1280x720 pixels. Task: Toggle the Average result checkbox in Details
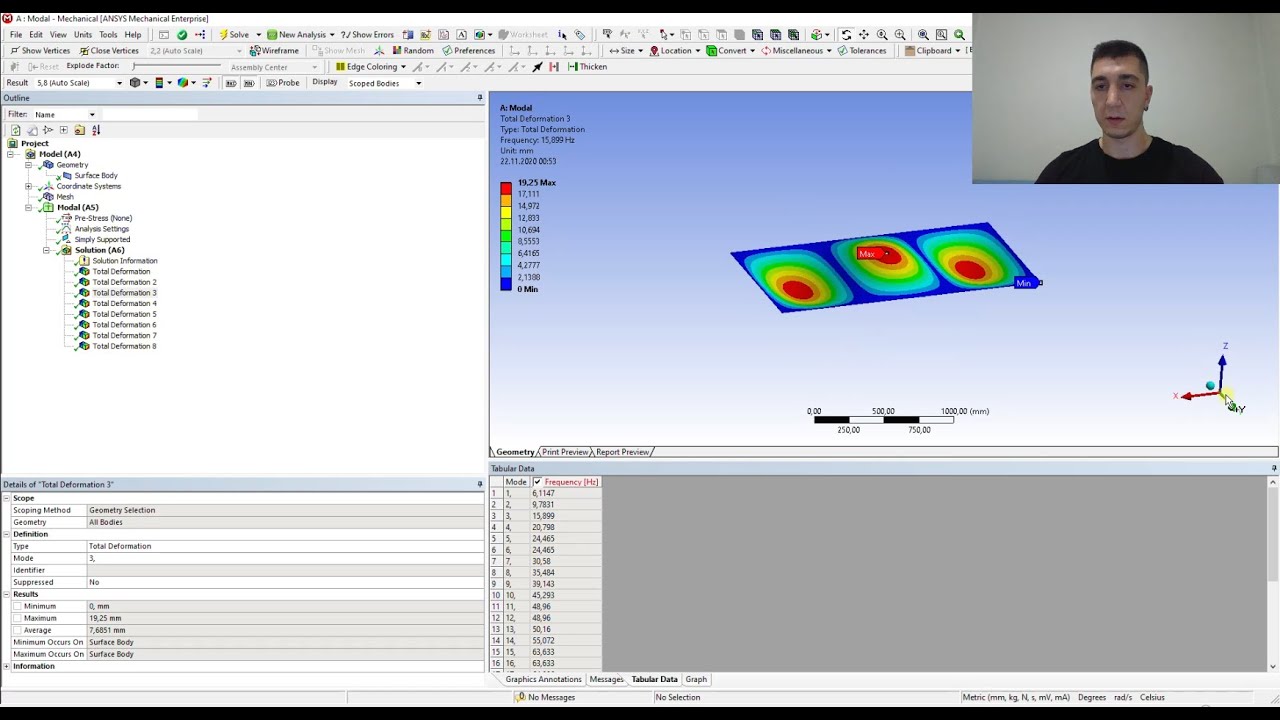click(x=17, y=630)
